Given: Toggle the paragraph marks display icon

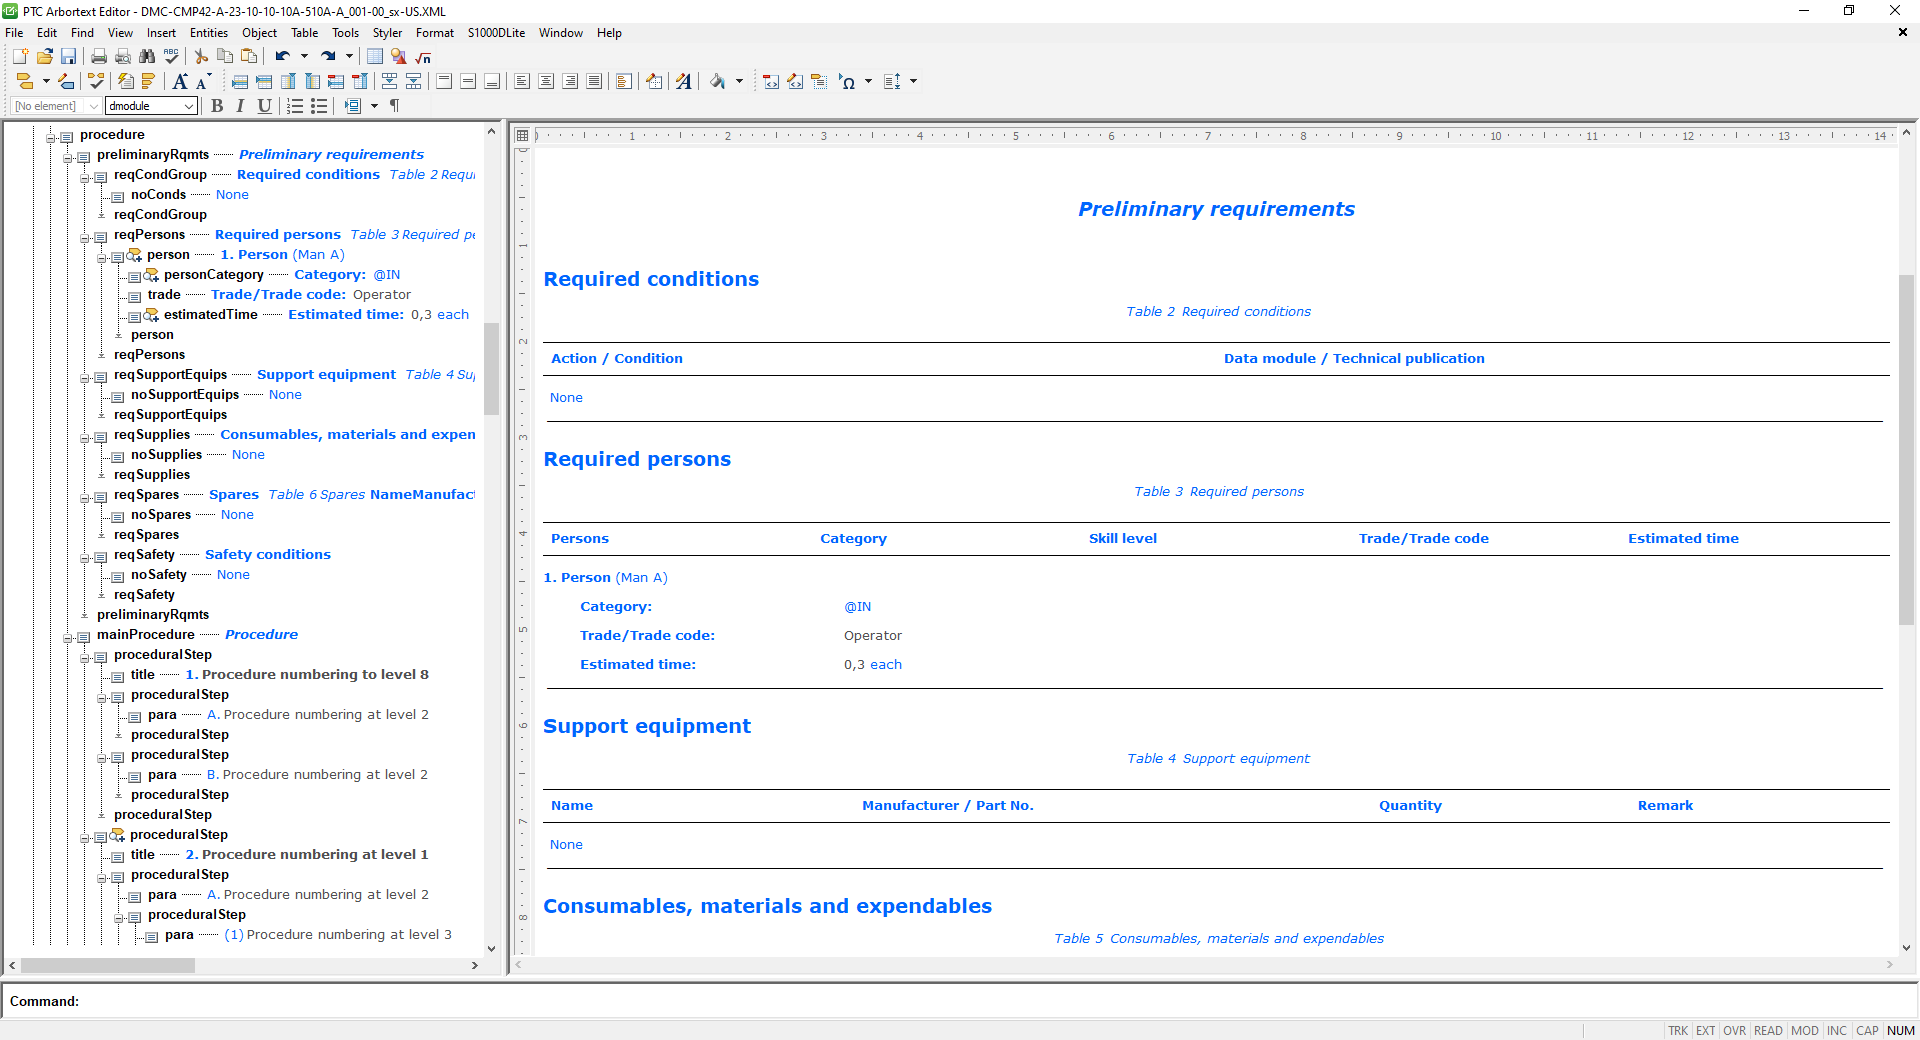Looking at the screenshot, I should coord(394,106).
